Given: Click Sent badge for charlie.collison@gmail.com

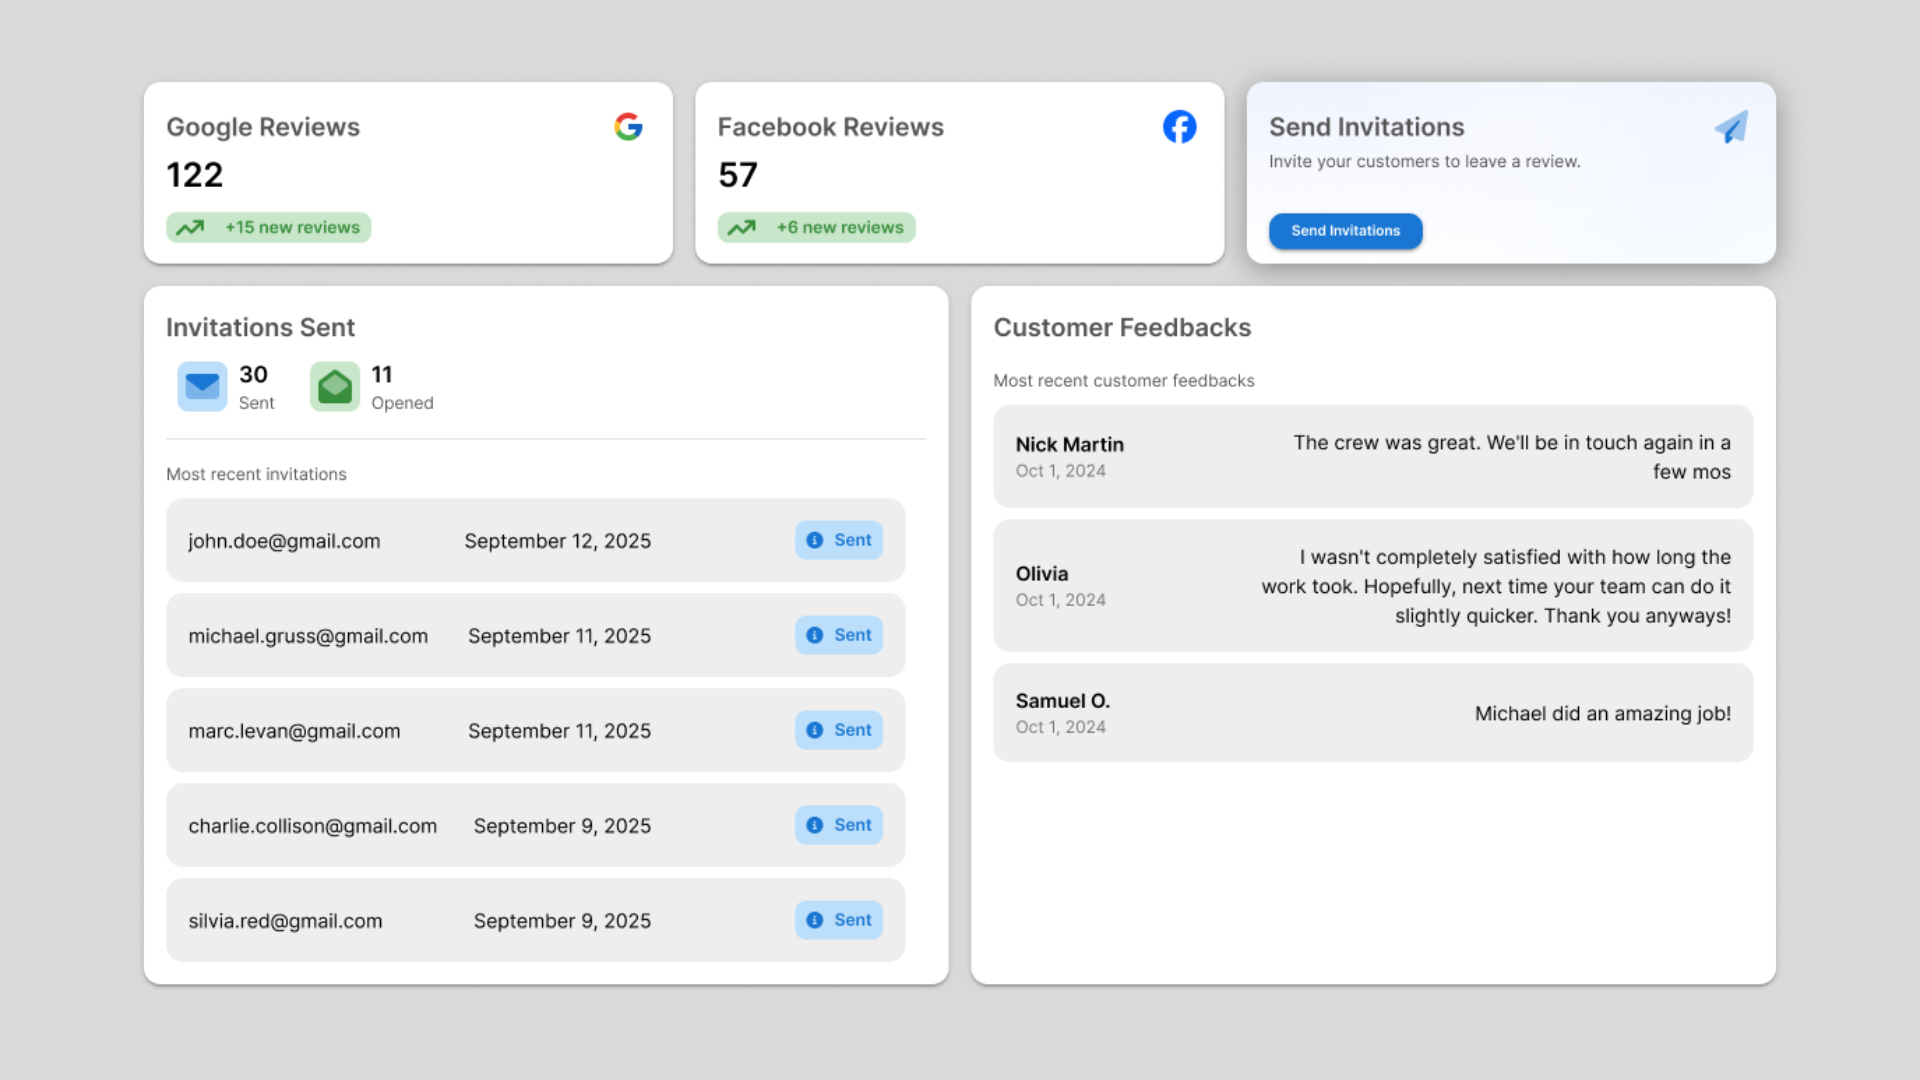Looking at the screenshot, I should point(839,825).
